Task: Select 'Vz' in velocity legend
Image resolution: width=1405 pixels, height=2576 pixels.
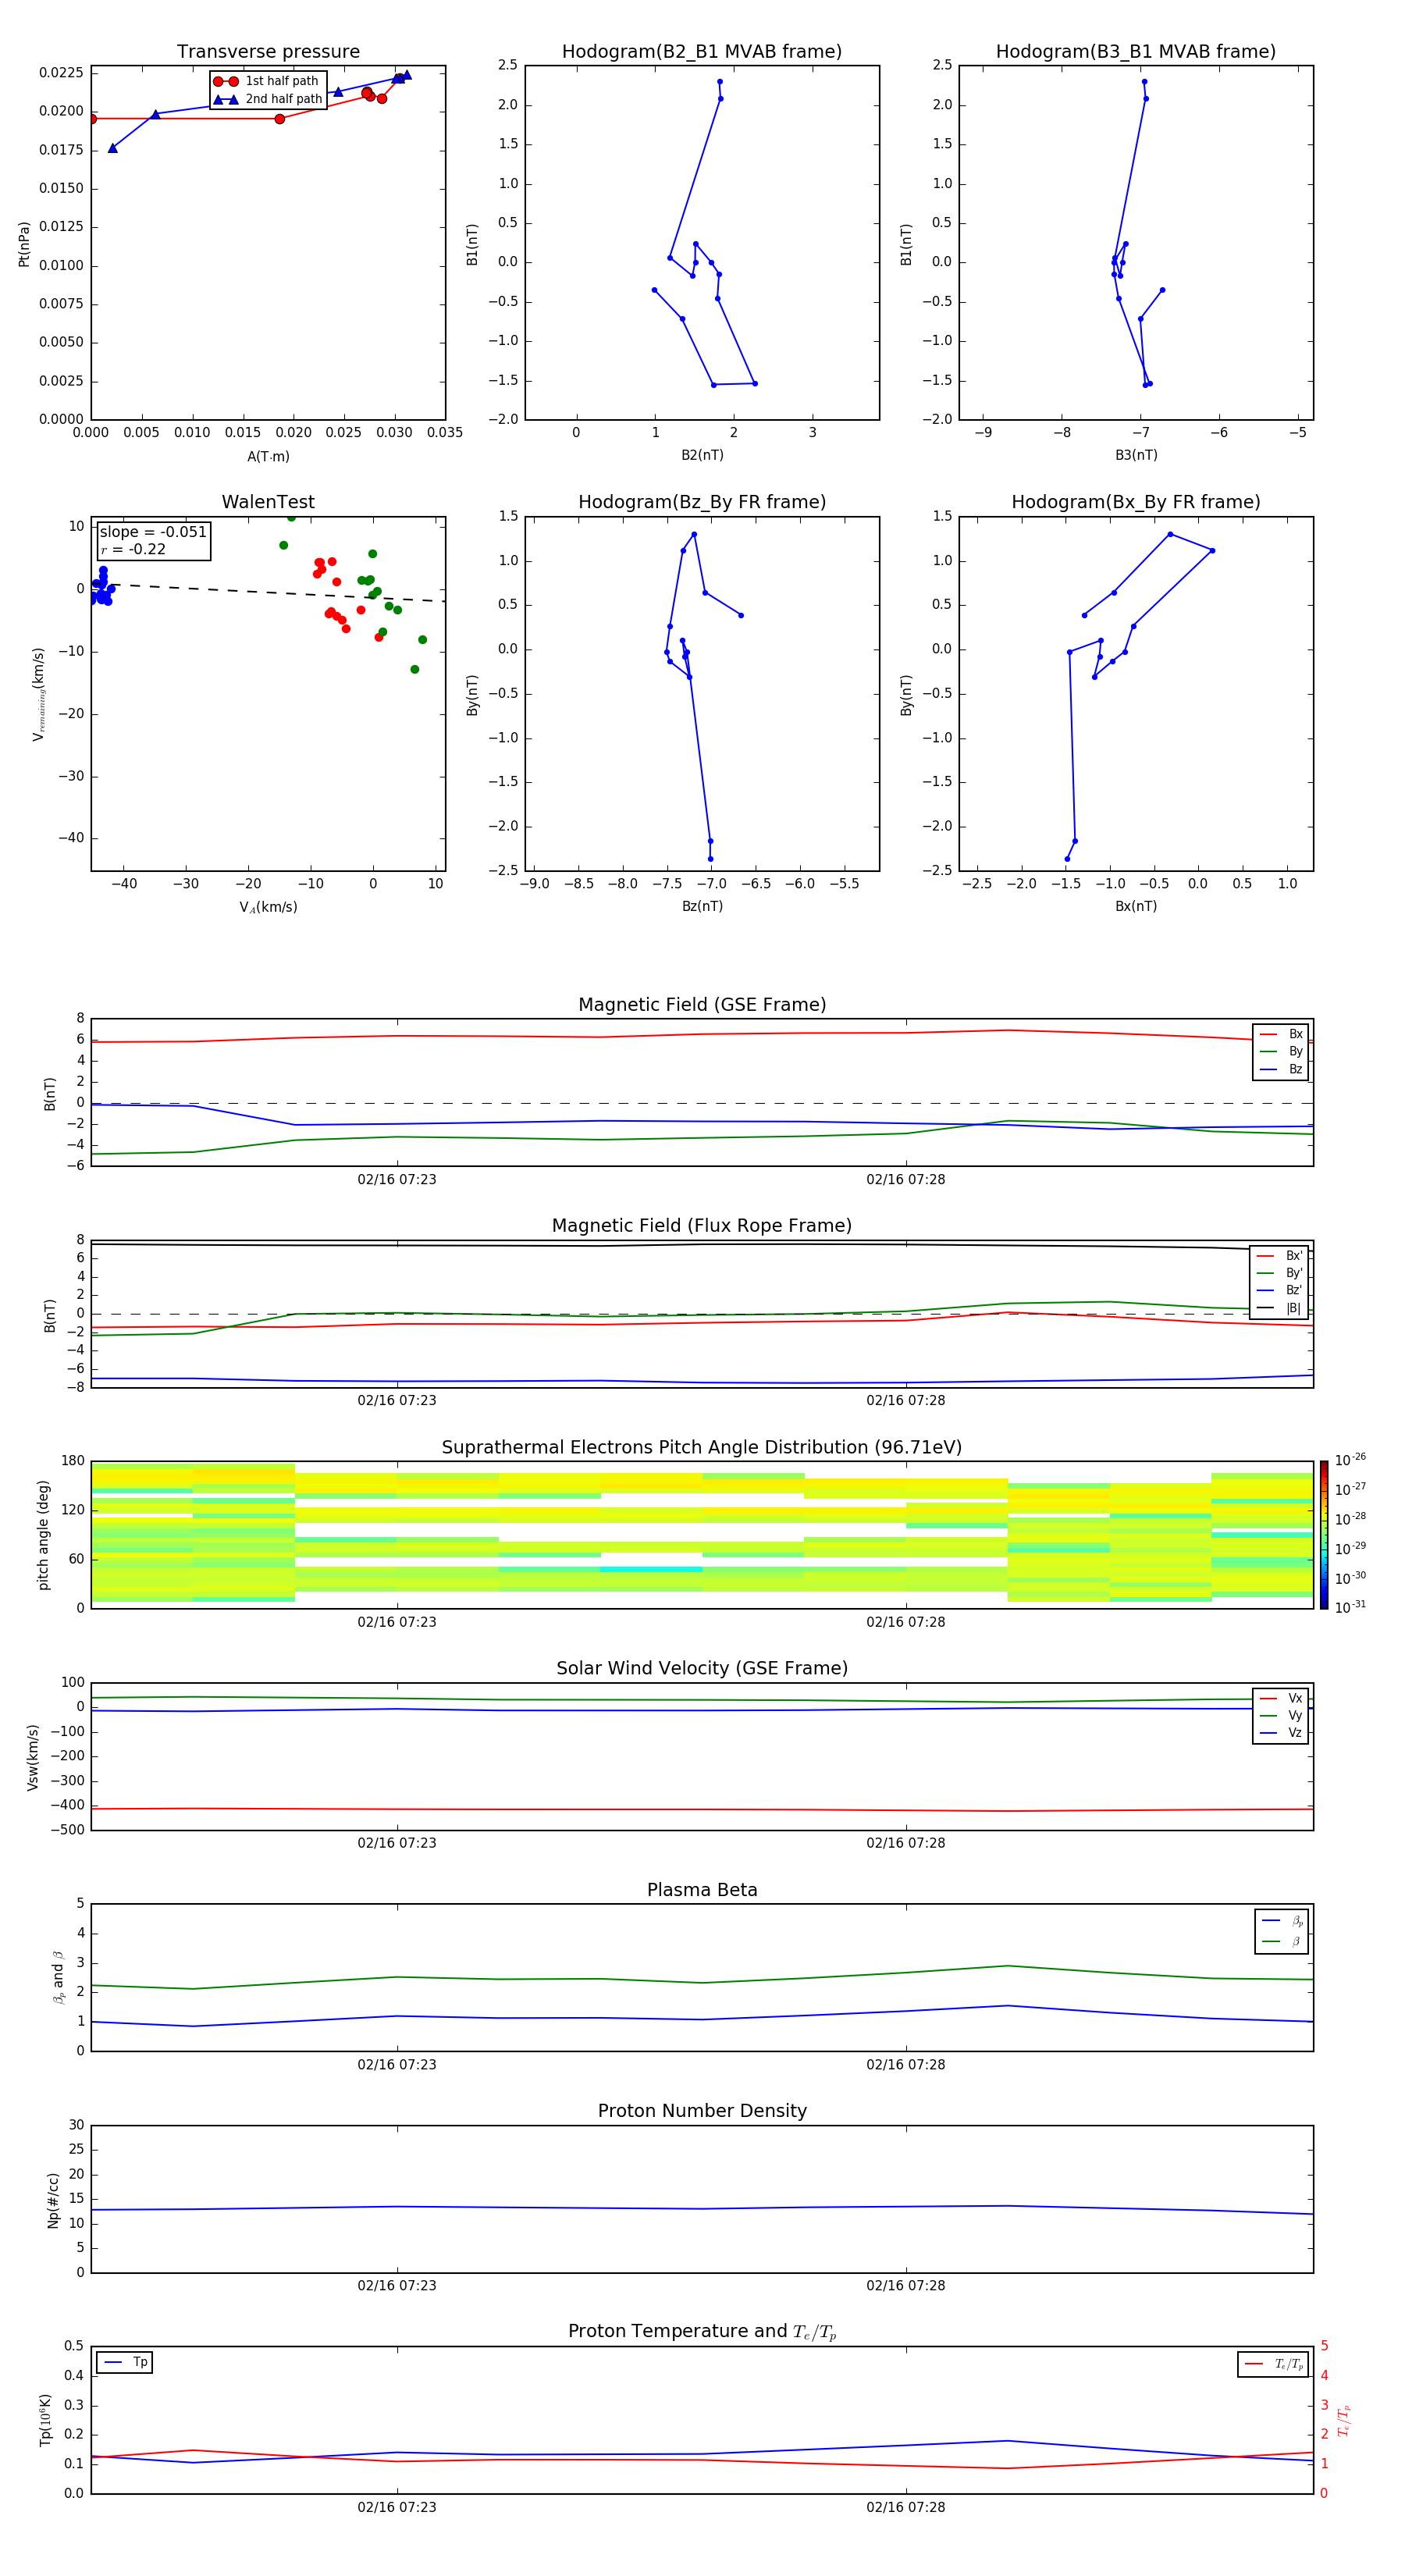Action: click(1281, 1733)
